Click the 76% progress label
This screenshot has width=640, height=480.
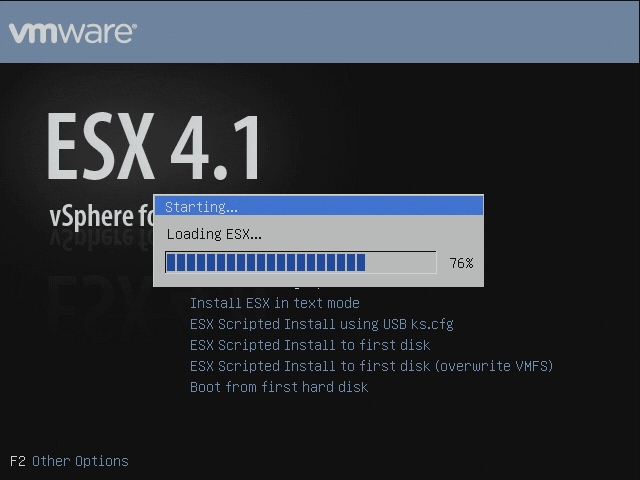[461, 263]
